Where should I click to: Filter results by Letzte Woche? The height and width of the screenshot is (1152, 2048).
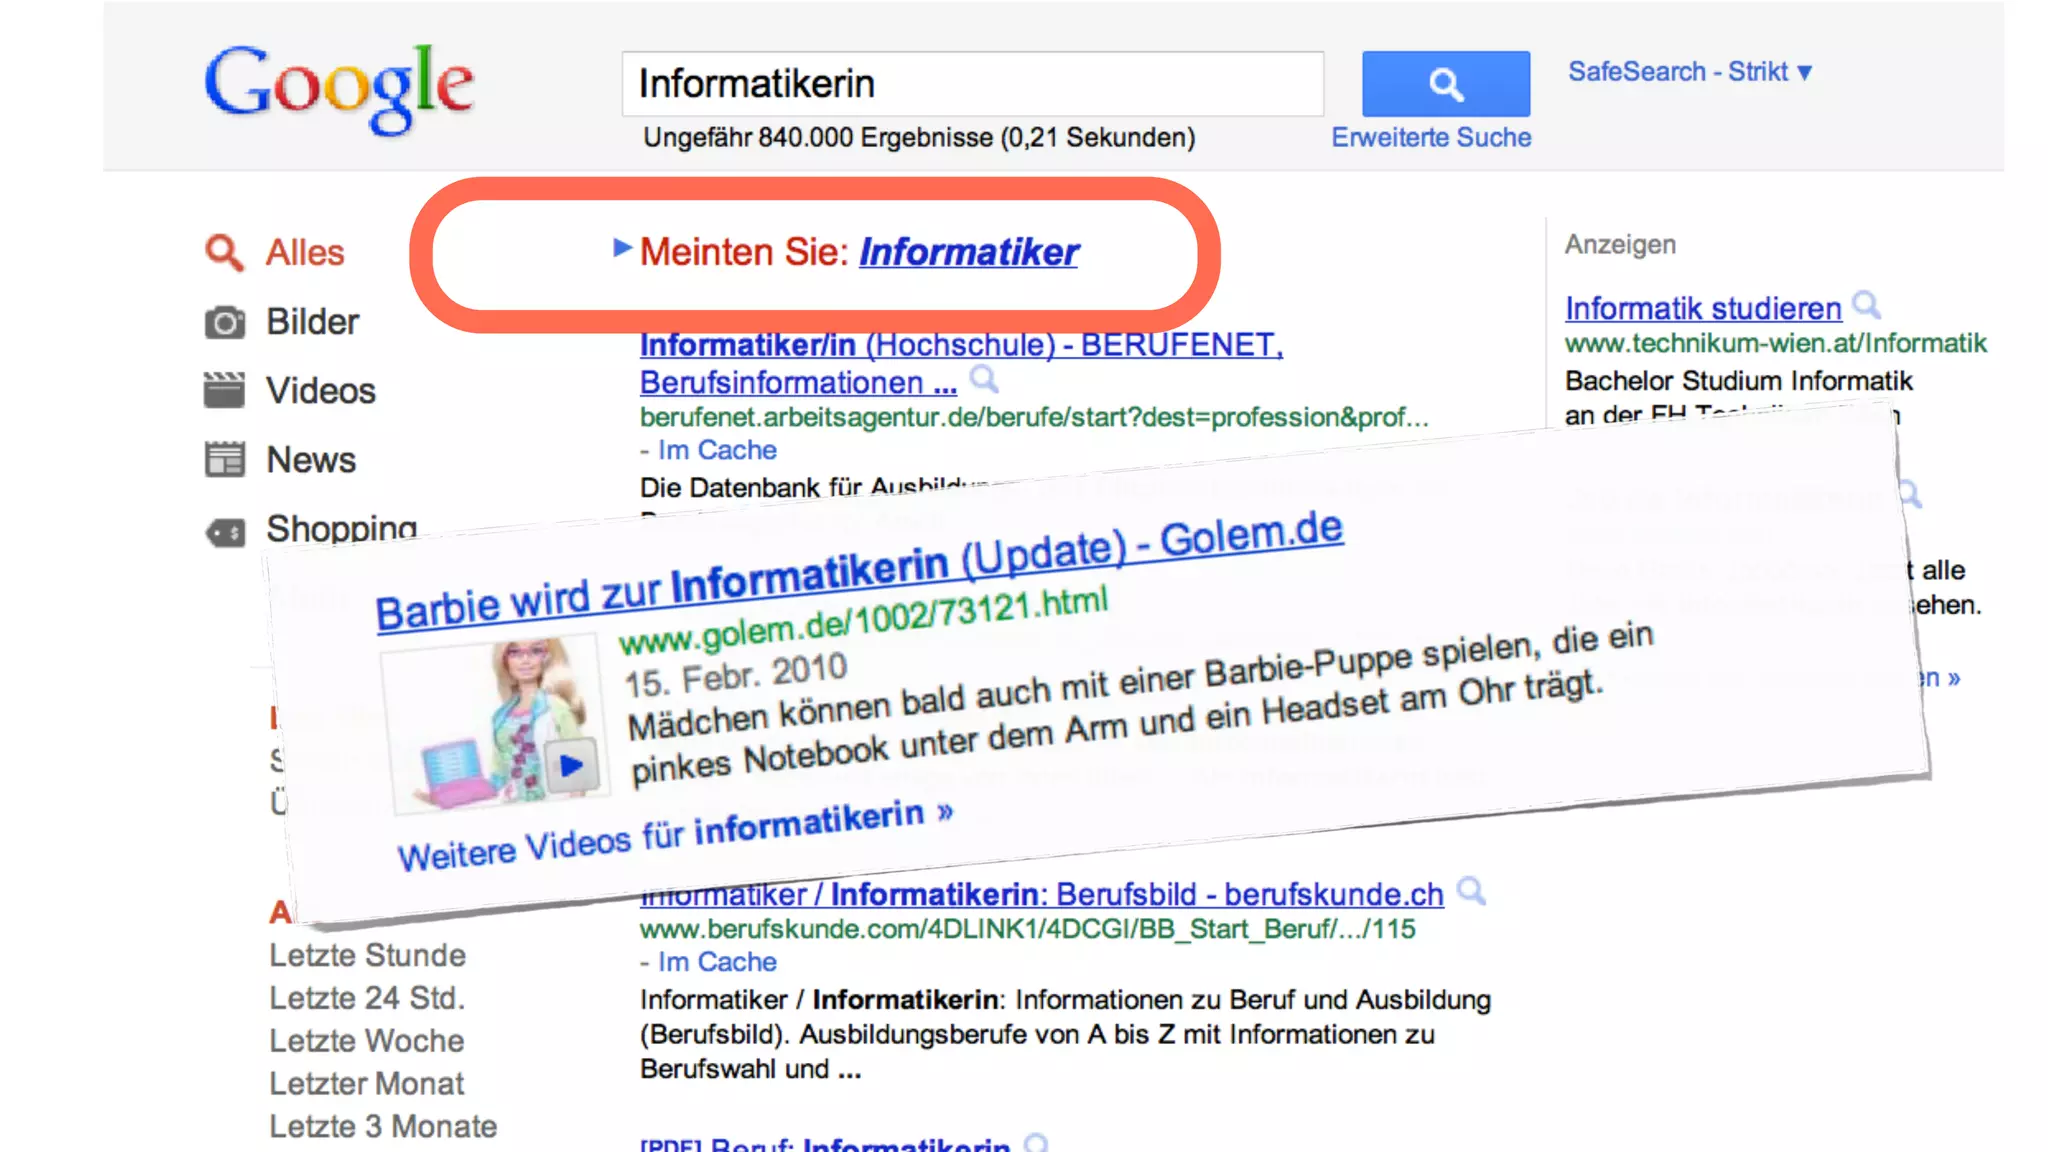coord(366,1041)
